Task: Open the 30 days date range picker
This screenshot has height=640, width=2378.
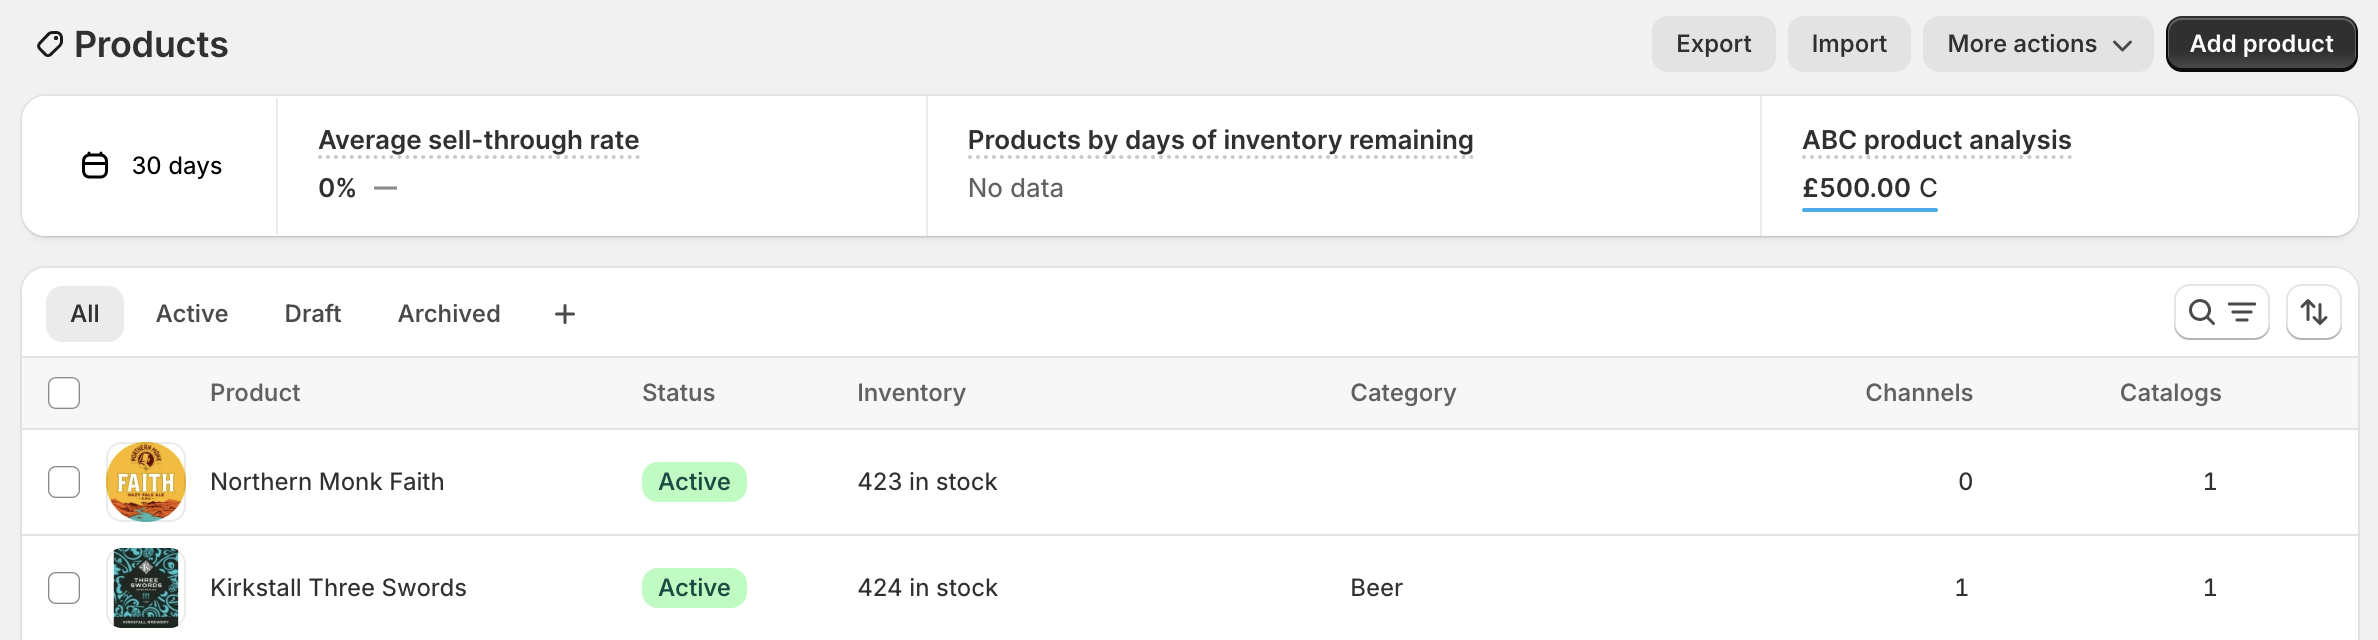Action: [152, 165]
